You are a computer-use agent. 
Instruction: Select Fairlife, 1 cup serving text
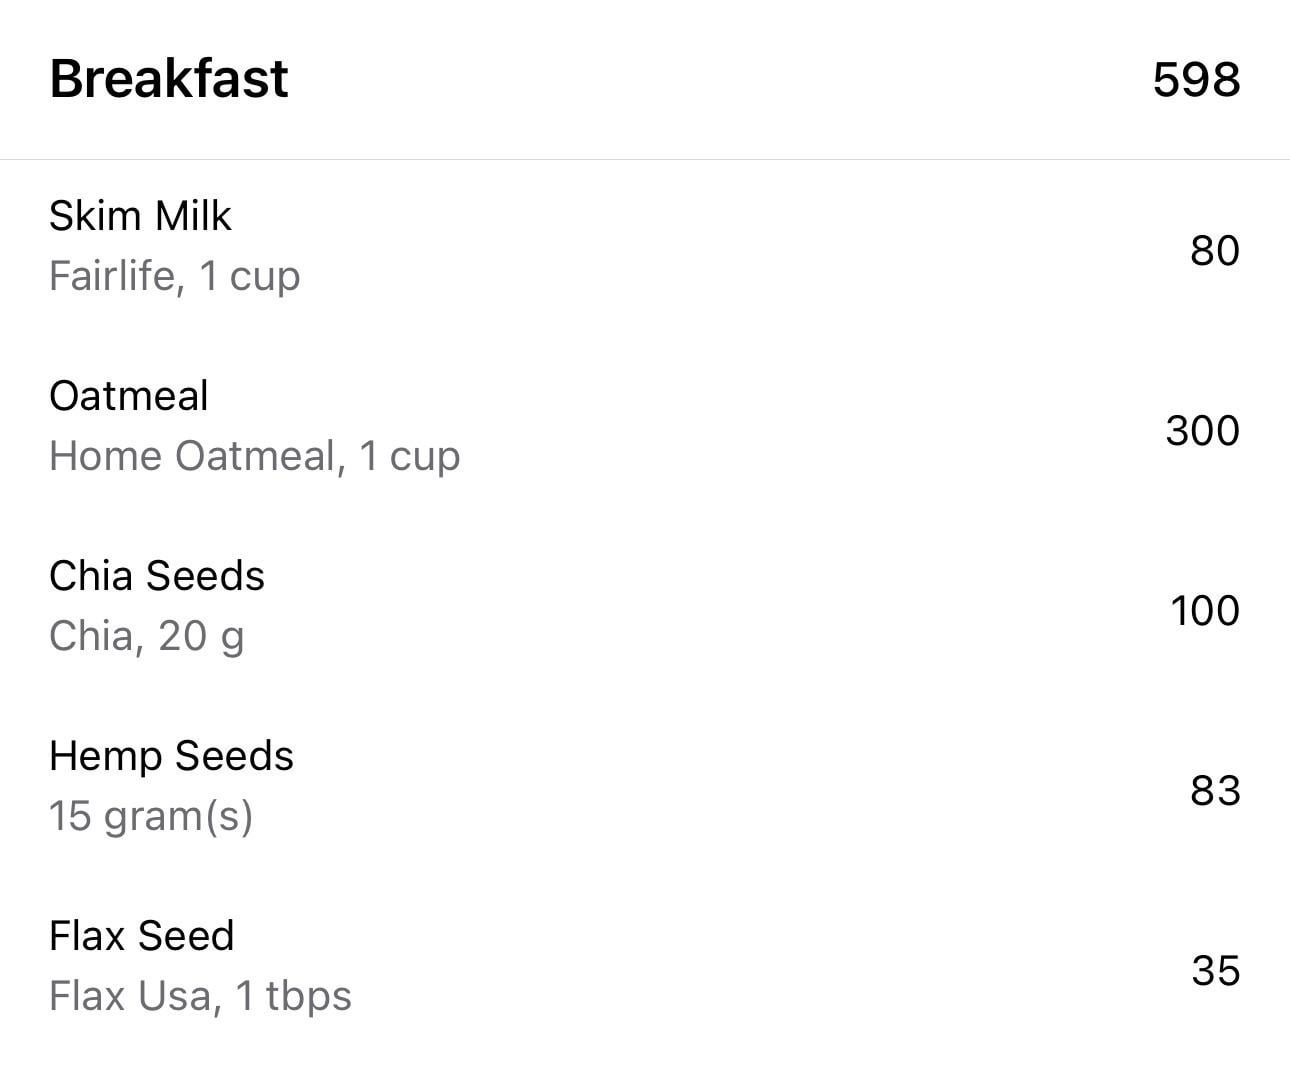coord(174,276)
